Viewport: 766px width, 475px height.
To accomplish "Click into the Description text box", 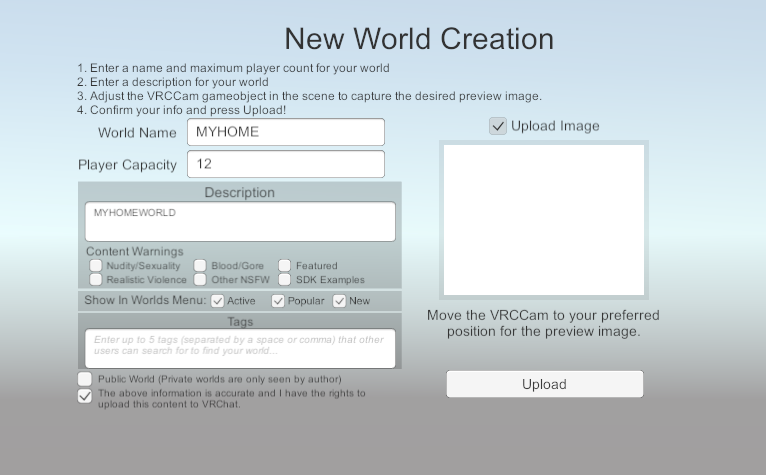I will click(240, 221).
